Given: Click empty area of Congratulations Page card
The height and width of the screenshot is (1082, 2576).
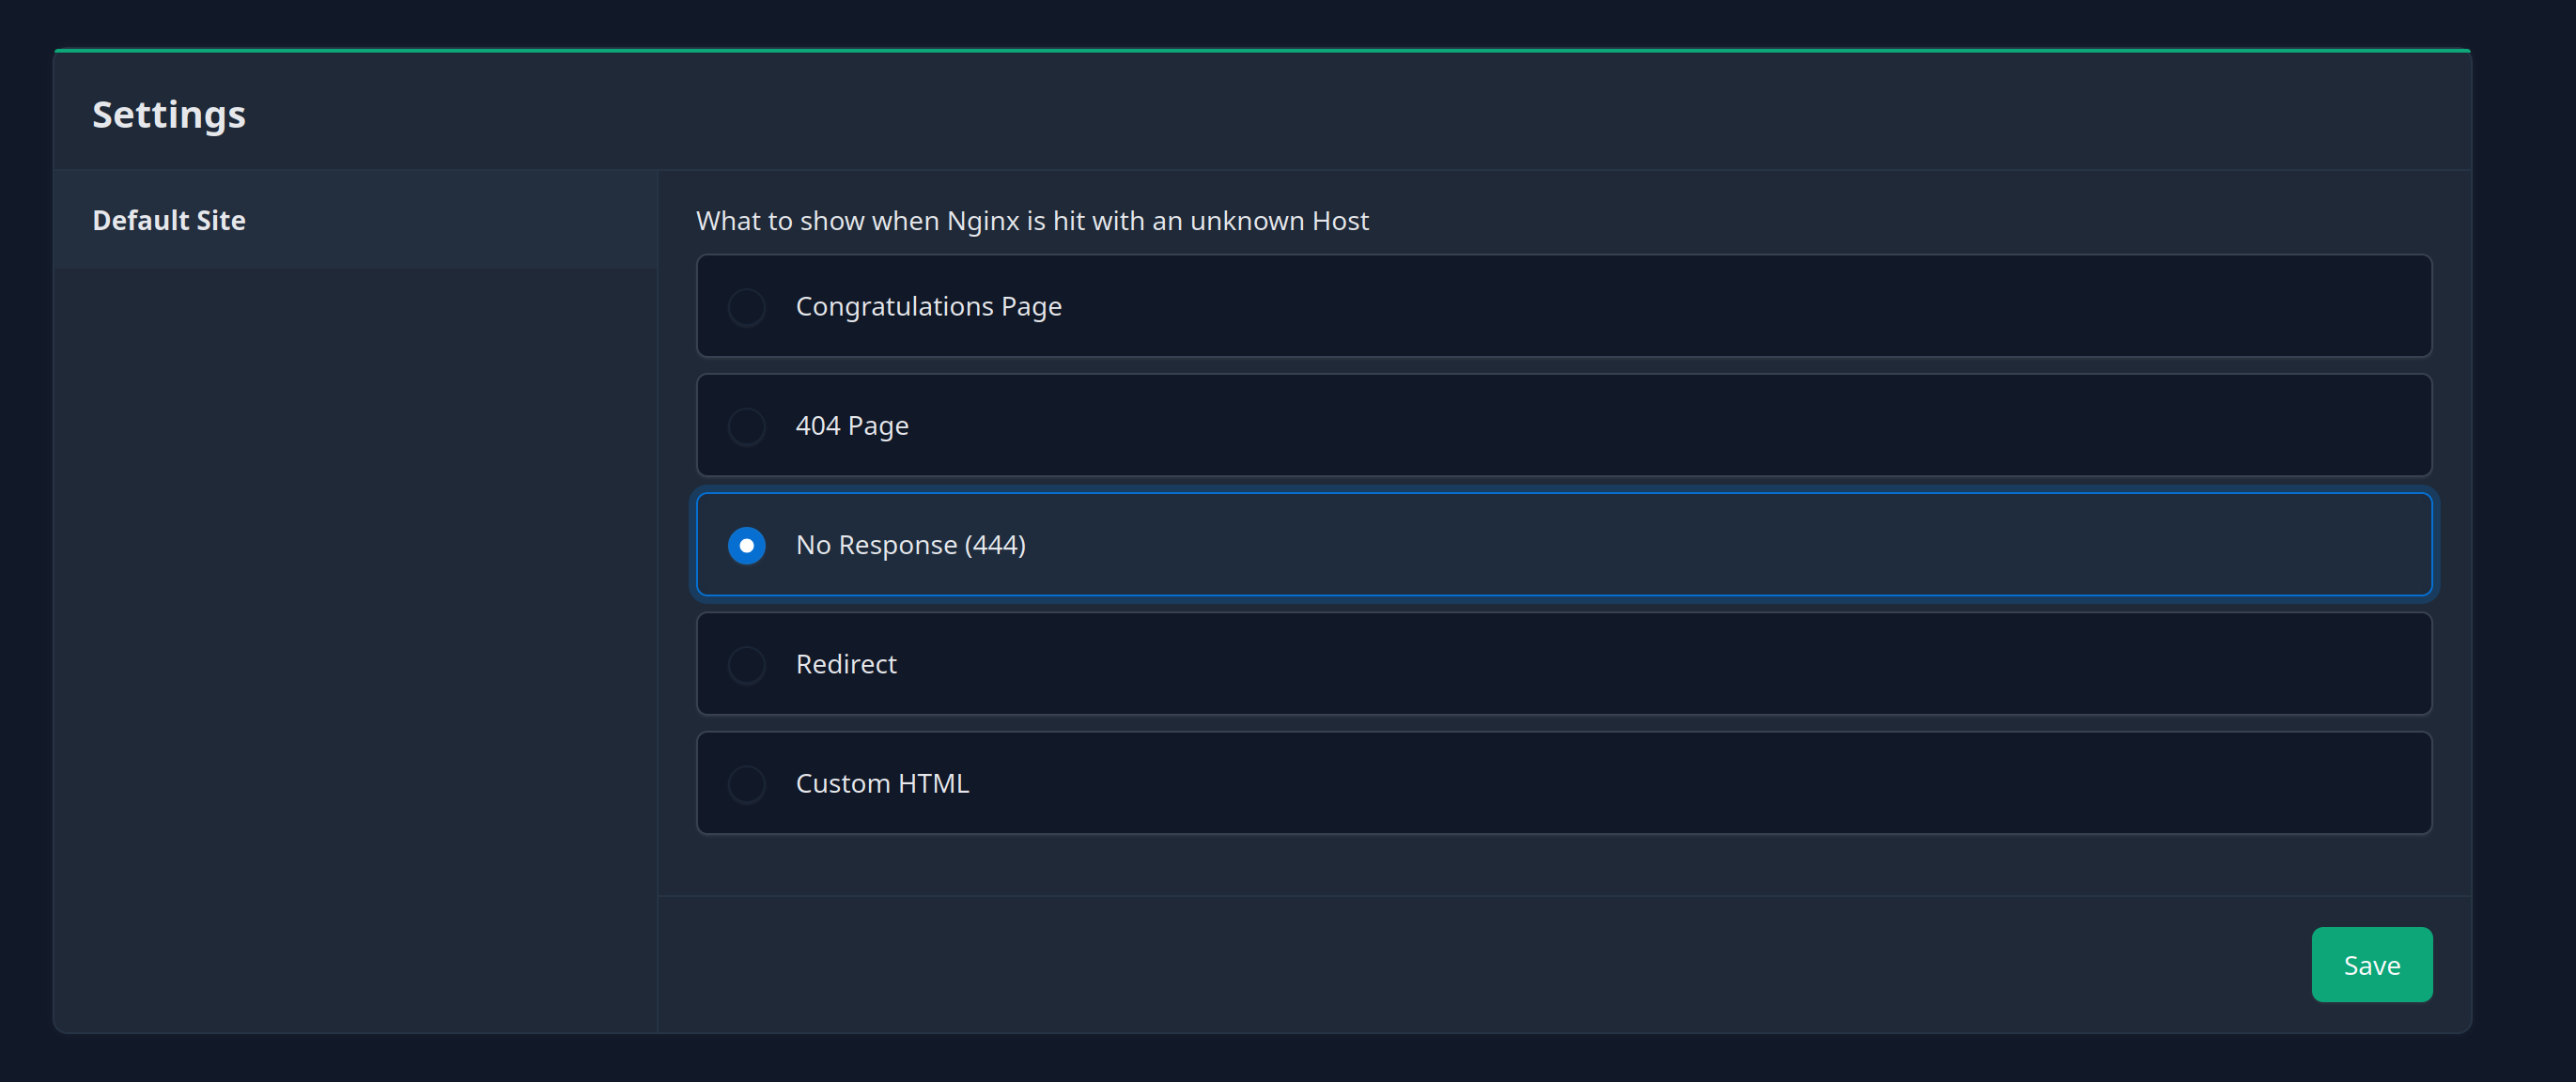Looking at the screenshot, I should [1700, 307].
